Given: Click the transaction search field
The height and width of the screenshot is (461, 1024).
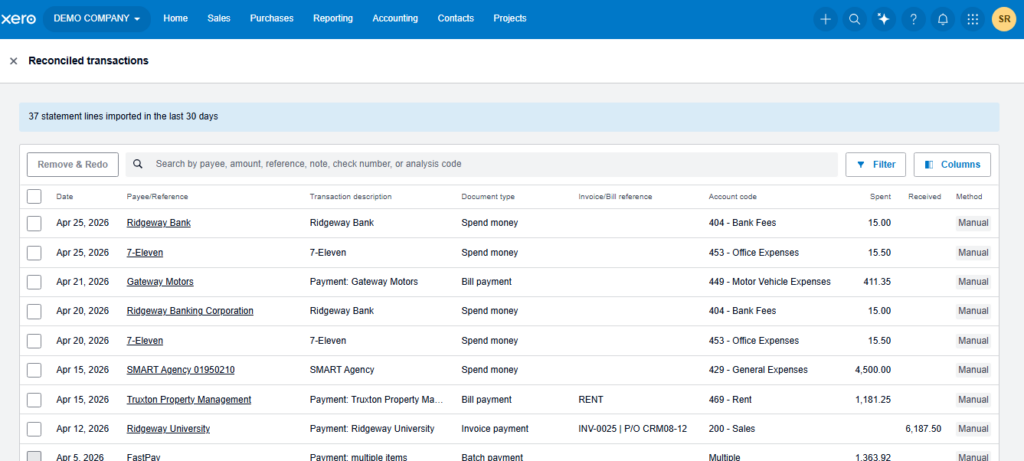Looking at the screenshot, I should coord(481,165).
